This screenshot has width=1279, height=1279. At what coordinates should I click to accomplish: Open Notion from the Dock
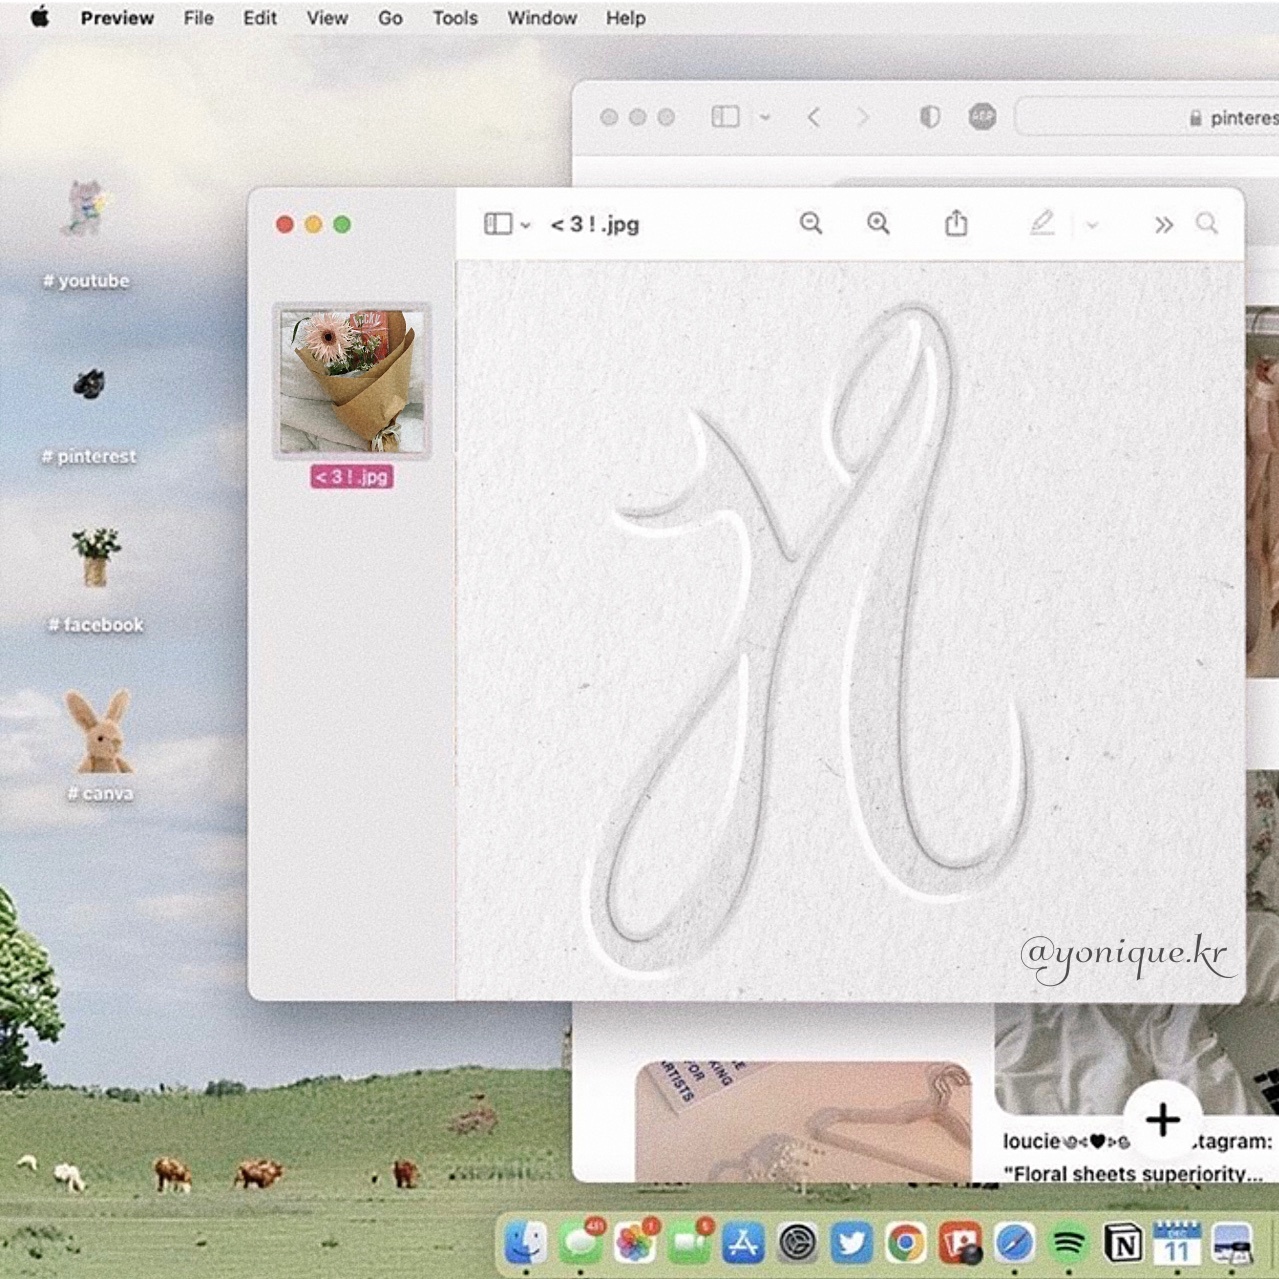[x=1123, y=1243]
